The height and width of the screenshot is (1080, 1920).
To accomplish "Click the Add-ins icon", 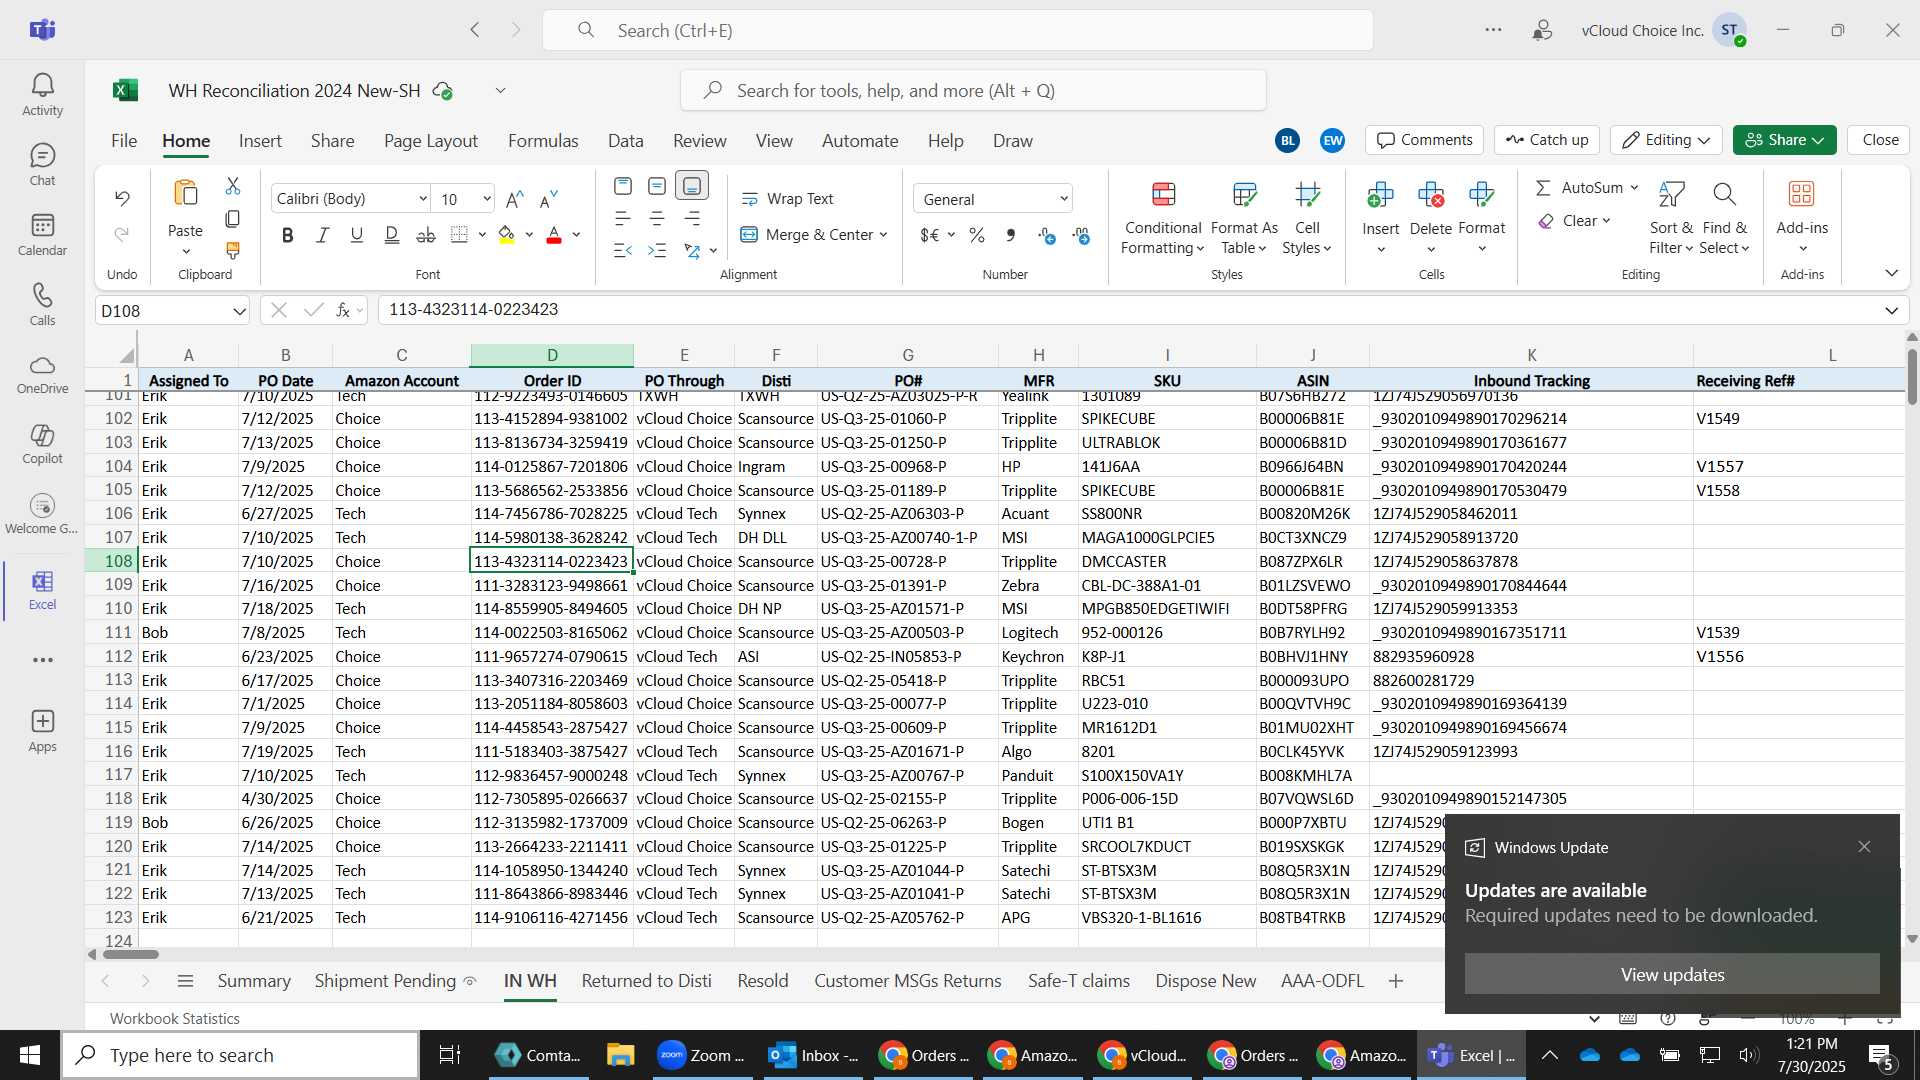I will pos(1802,195).
